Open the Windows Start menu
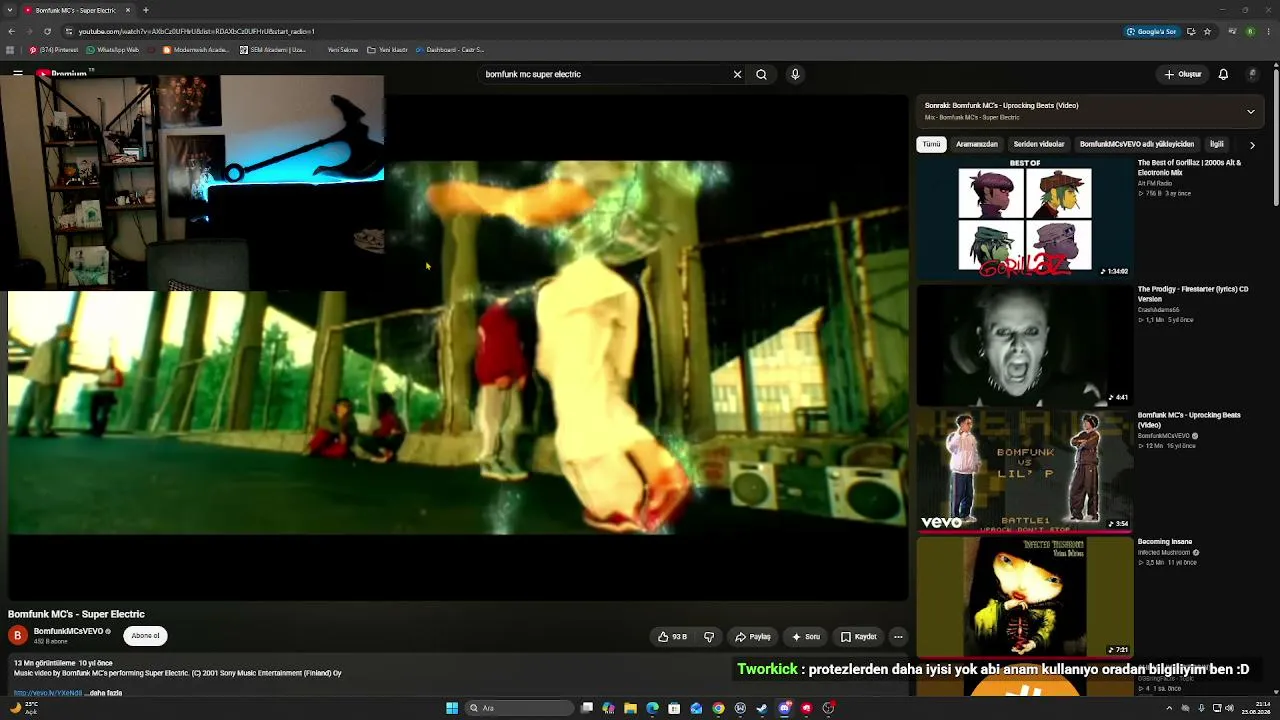 tap(452, 708)
